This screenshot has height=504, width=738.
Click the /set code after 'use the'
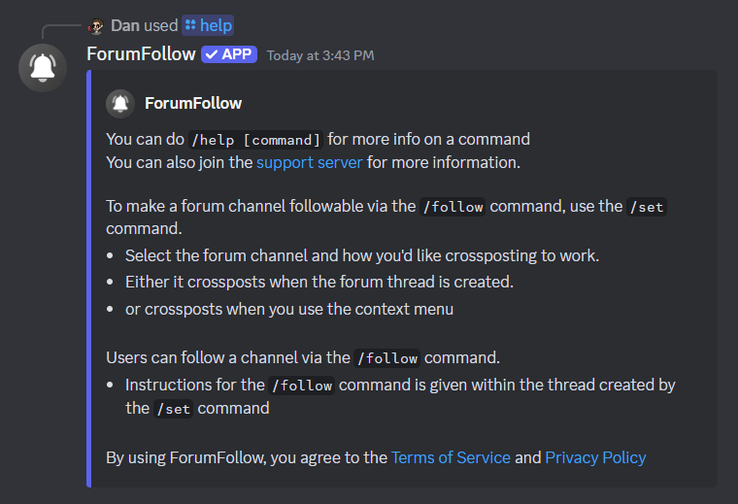point(647,207)
